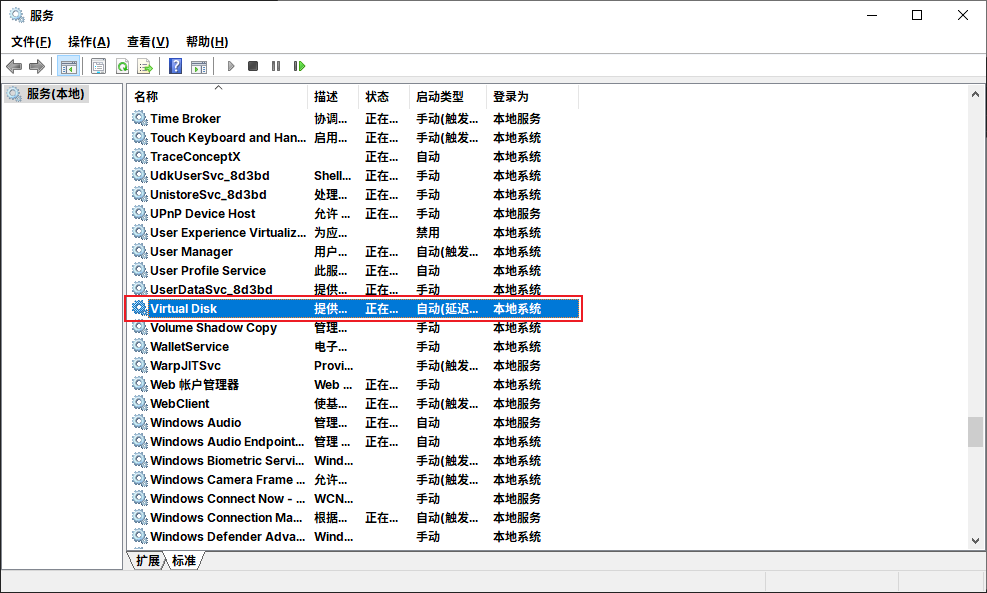Select the Virtual Disk service row
Image resolution: width=987 pixels, height=593 pixels.
(x=354, y=308)
